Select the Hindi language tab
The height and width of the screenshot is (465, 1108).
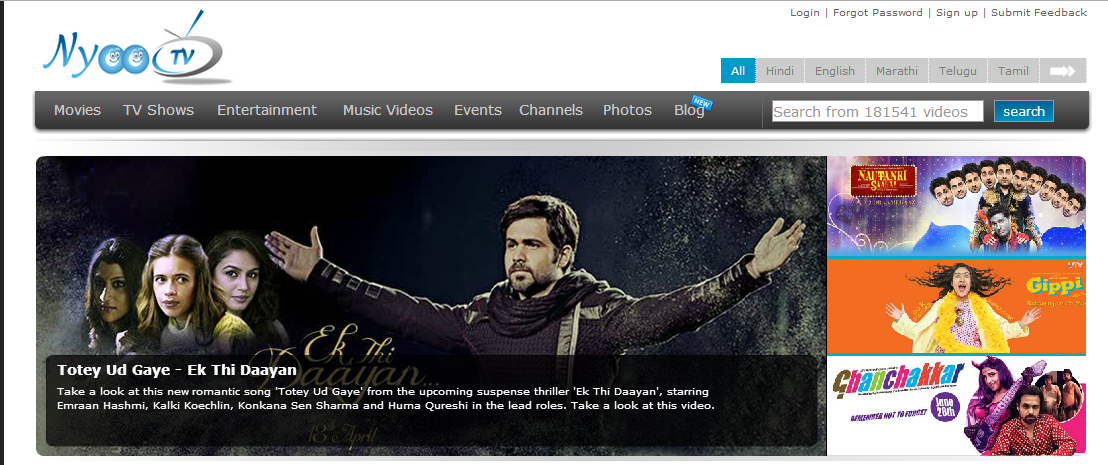coord(780,71)
